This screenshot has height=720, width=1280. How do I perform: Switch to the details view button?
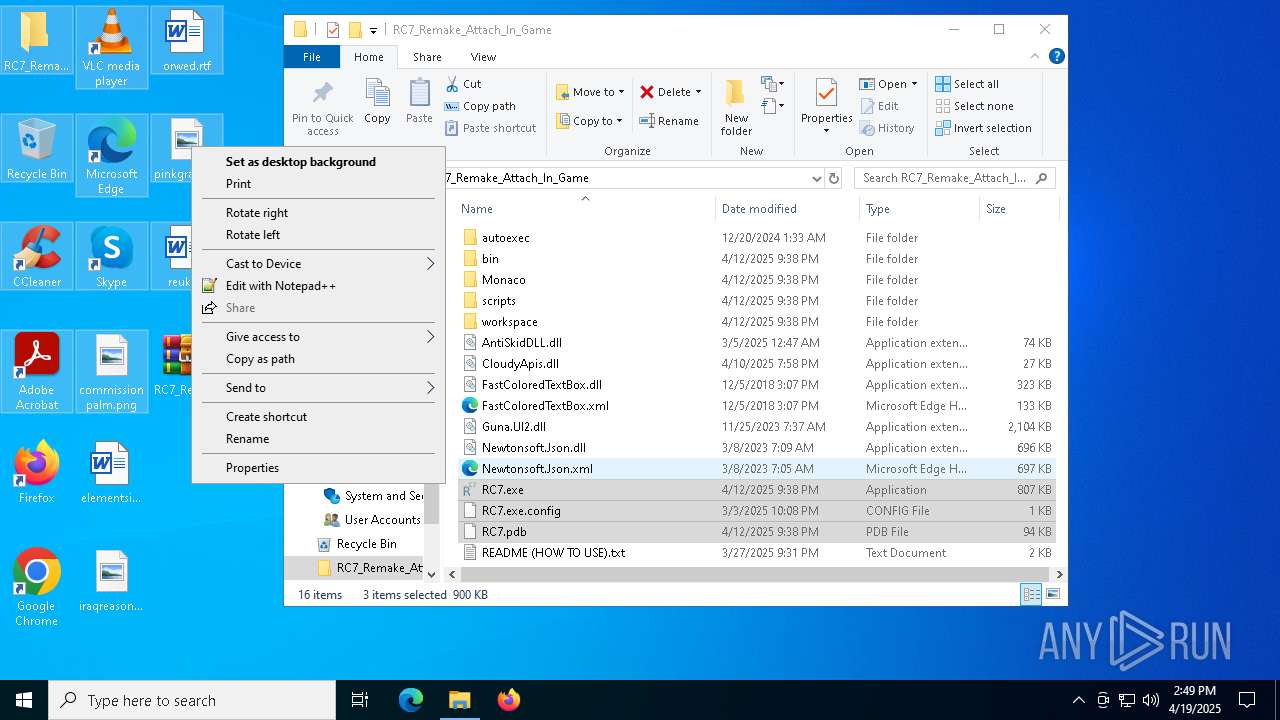[1031, 594]
